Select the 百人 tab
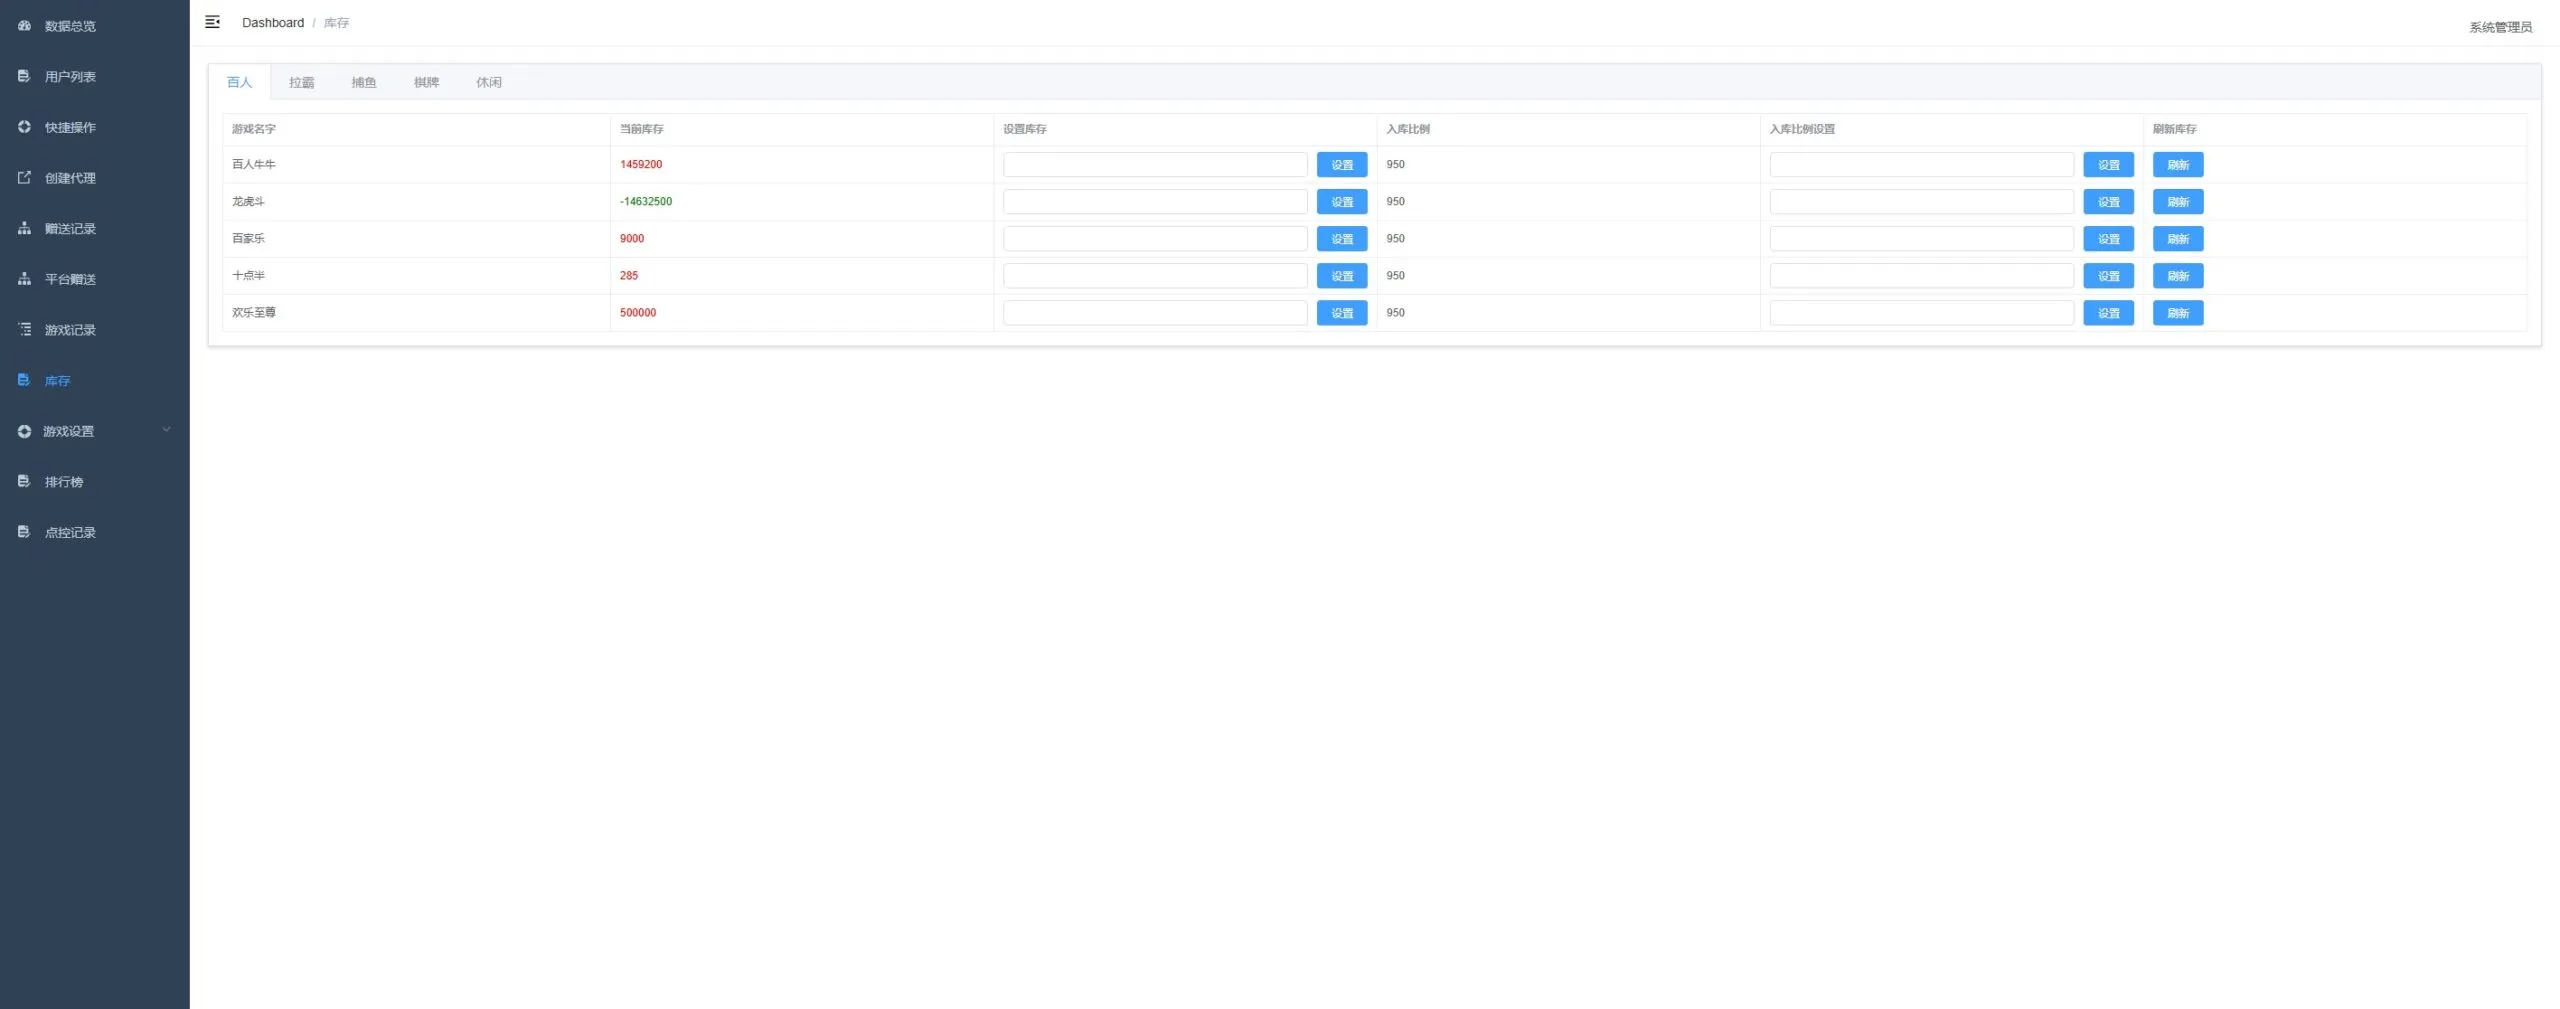Viewport: 2560px width, 1009px height. 239,82
